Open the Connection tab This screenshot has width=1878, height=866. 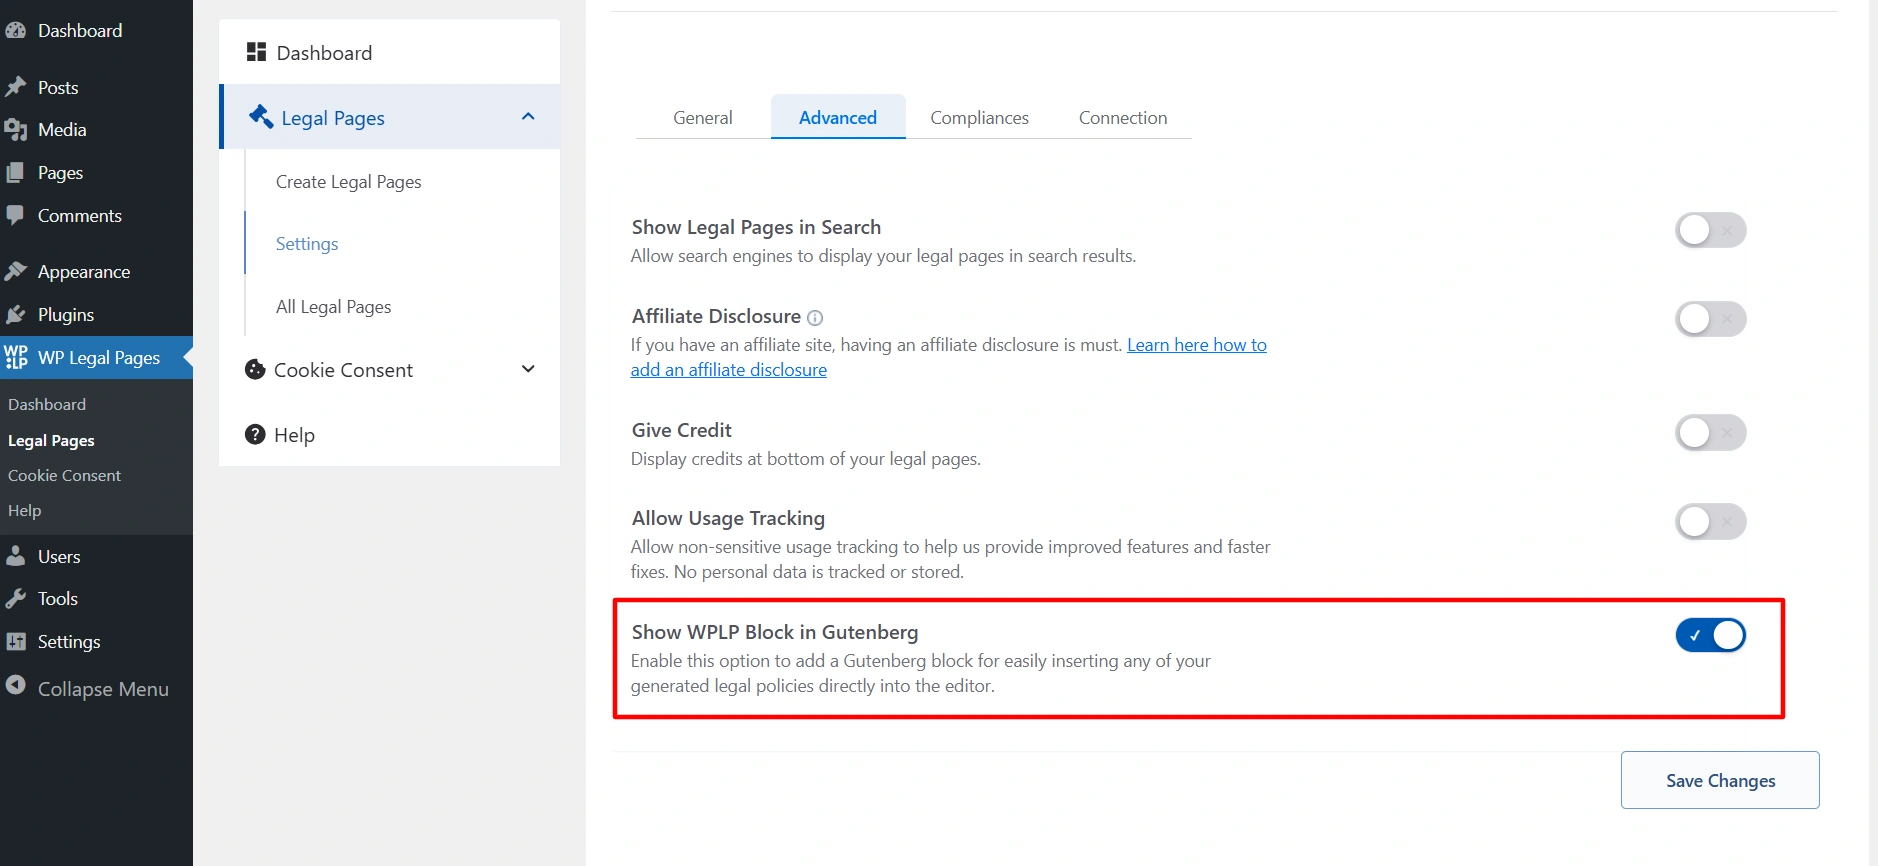coord(1123,117)
